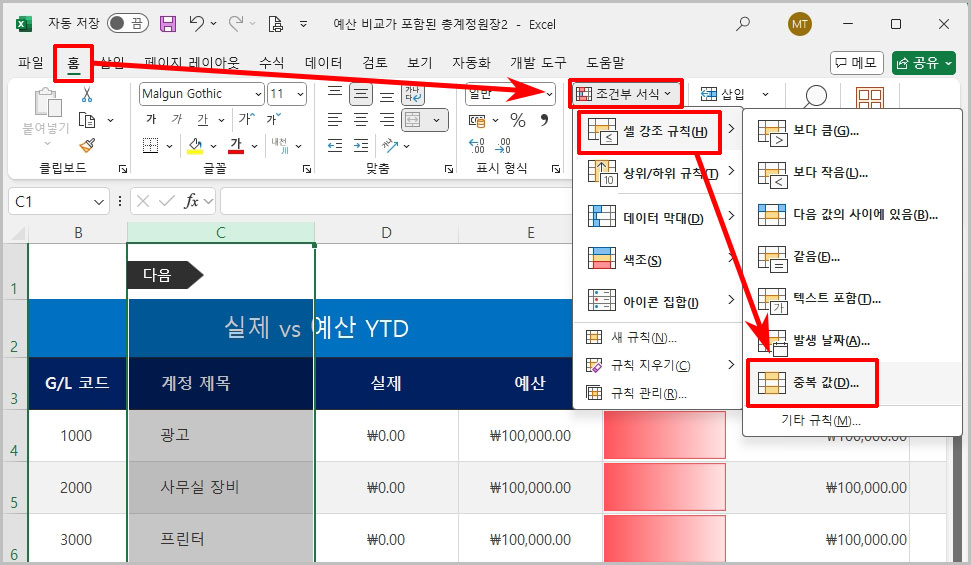Click the comma style icon

pyautogui.click(x=544, y=119)
